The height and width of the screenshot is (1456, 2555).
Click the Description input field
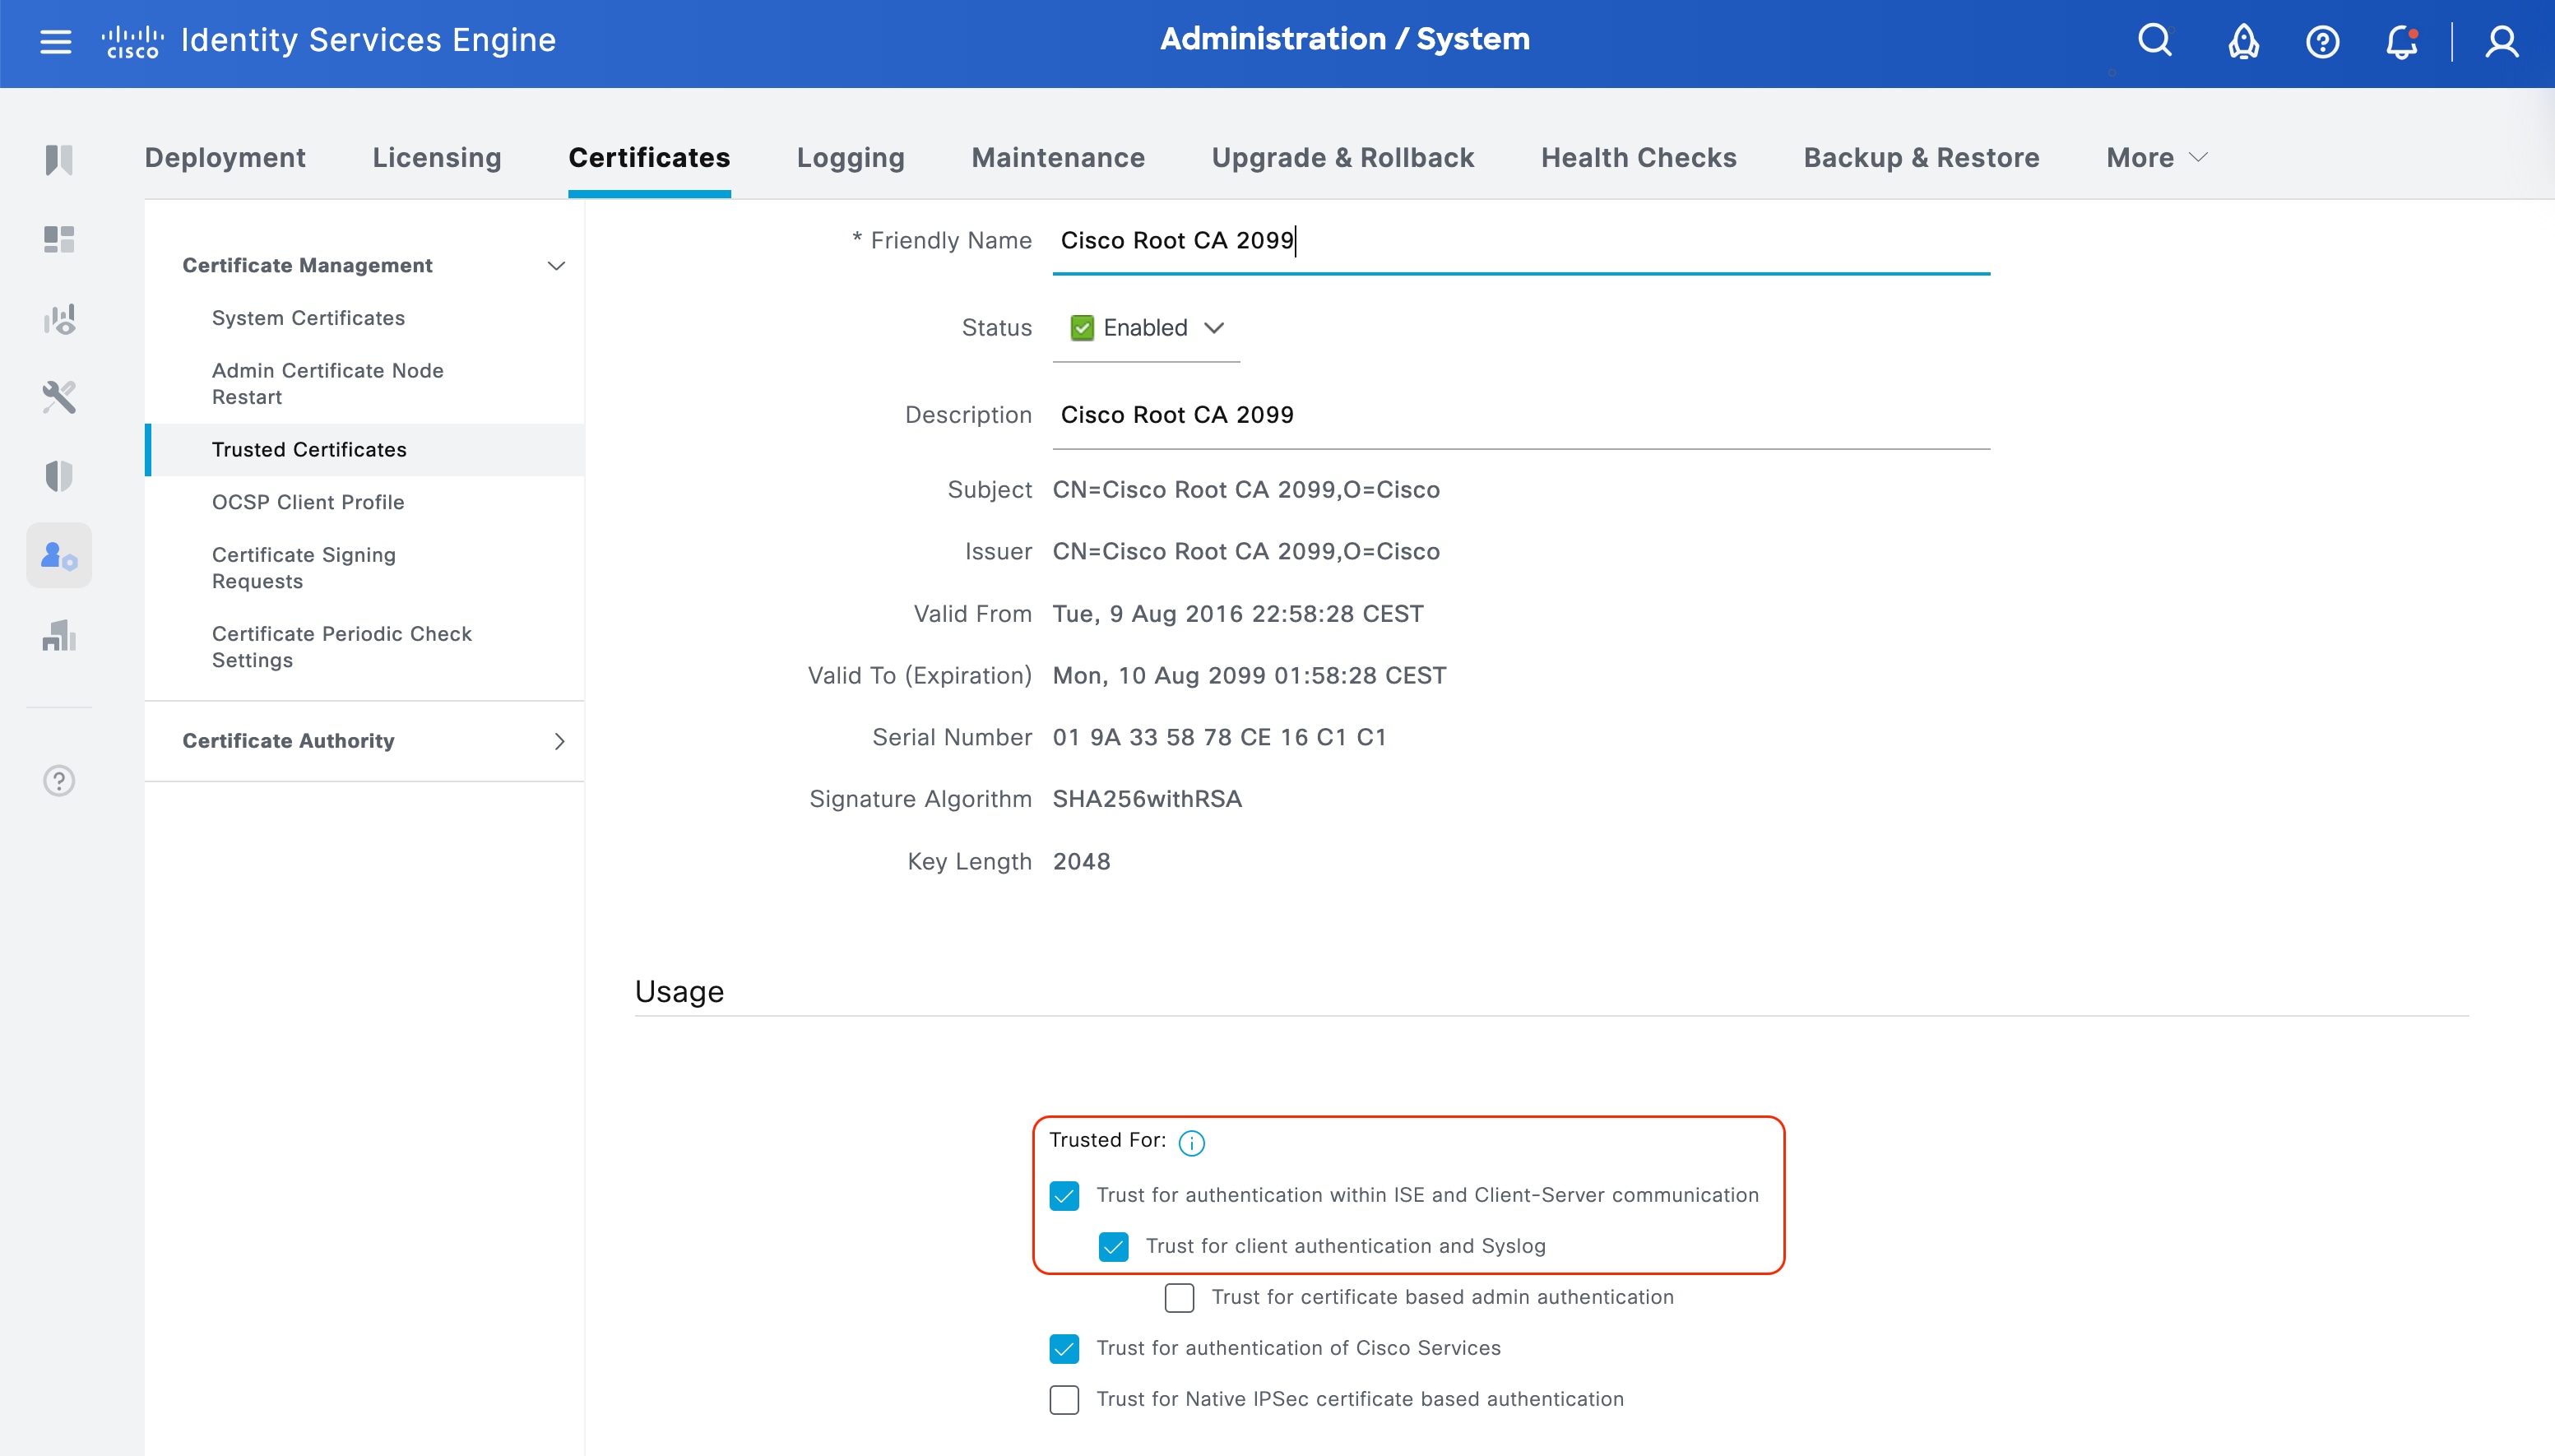coord(1521,415)
